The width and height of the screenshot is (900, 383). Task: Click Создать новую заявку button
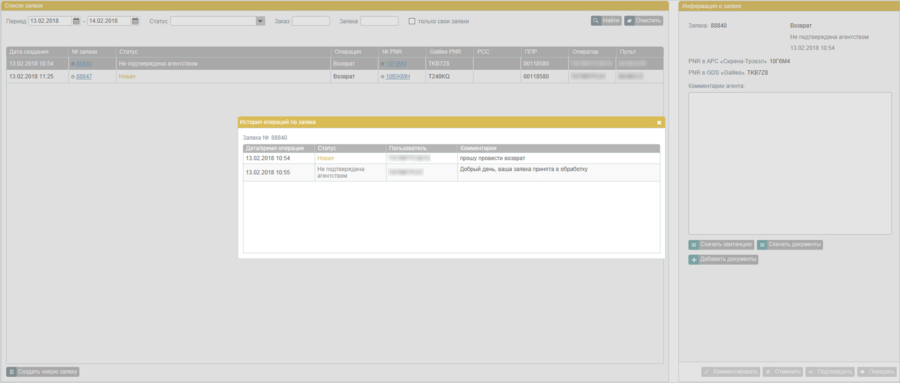click(43, 372)
